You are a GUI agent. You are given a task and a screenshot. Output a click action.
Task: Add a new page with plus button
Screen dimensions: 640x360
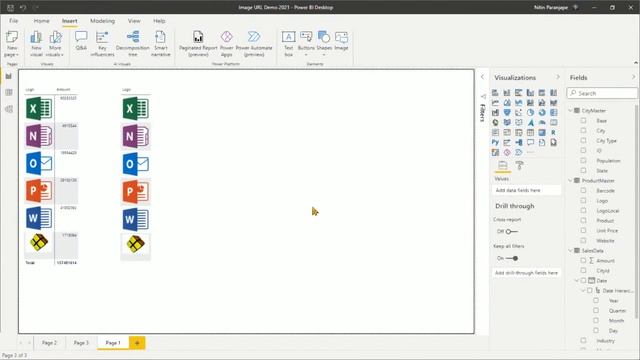tap(137, 343)
